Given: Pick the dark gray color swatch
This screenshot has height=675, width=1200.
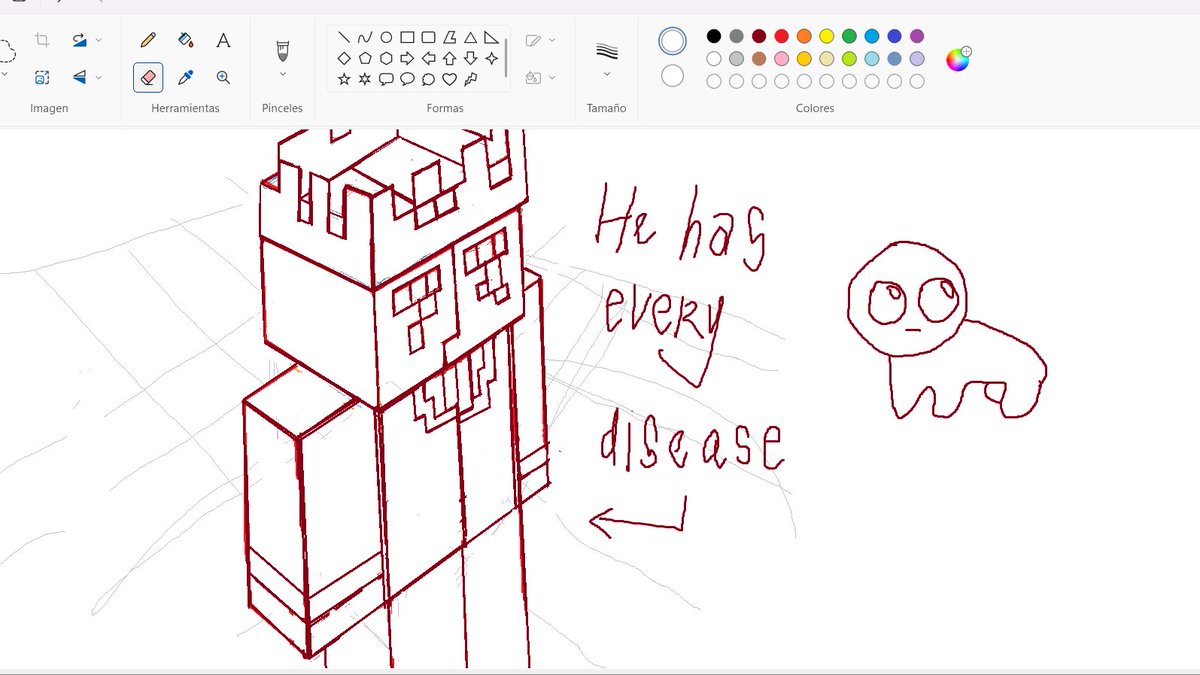Looking at the screenshot, I should (x=737, y=36).
